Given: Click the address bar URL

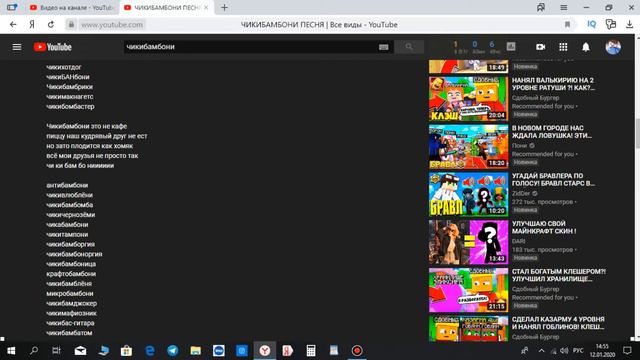Looking at the screenshot, I should (112, 24).
